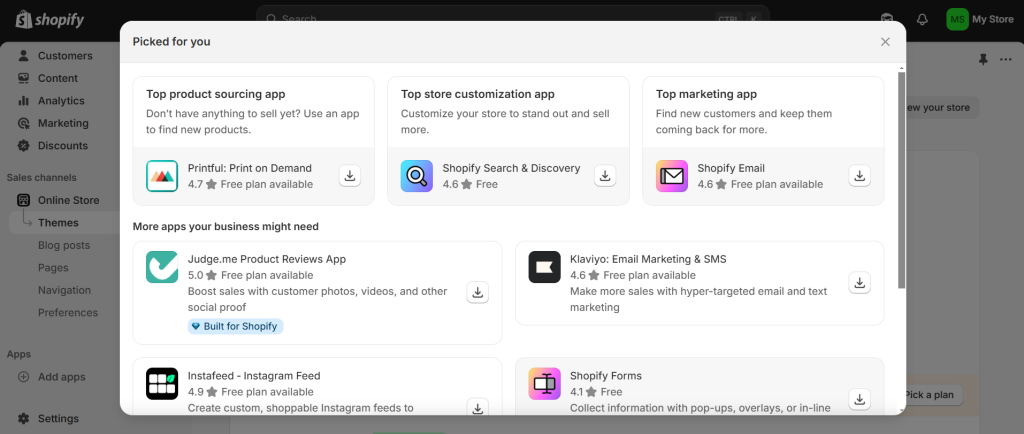Open the Shopify Search & Discovery title
Image resolution: width=1024 pixels, height=434 pixels.
click(x=511, y=168)
